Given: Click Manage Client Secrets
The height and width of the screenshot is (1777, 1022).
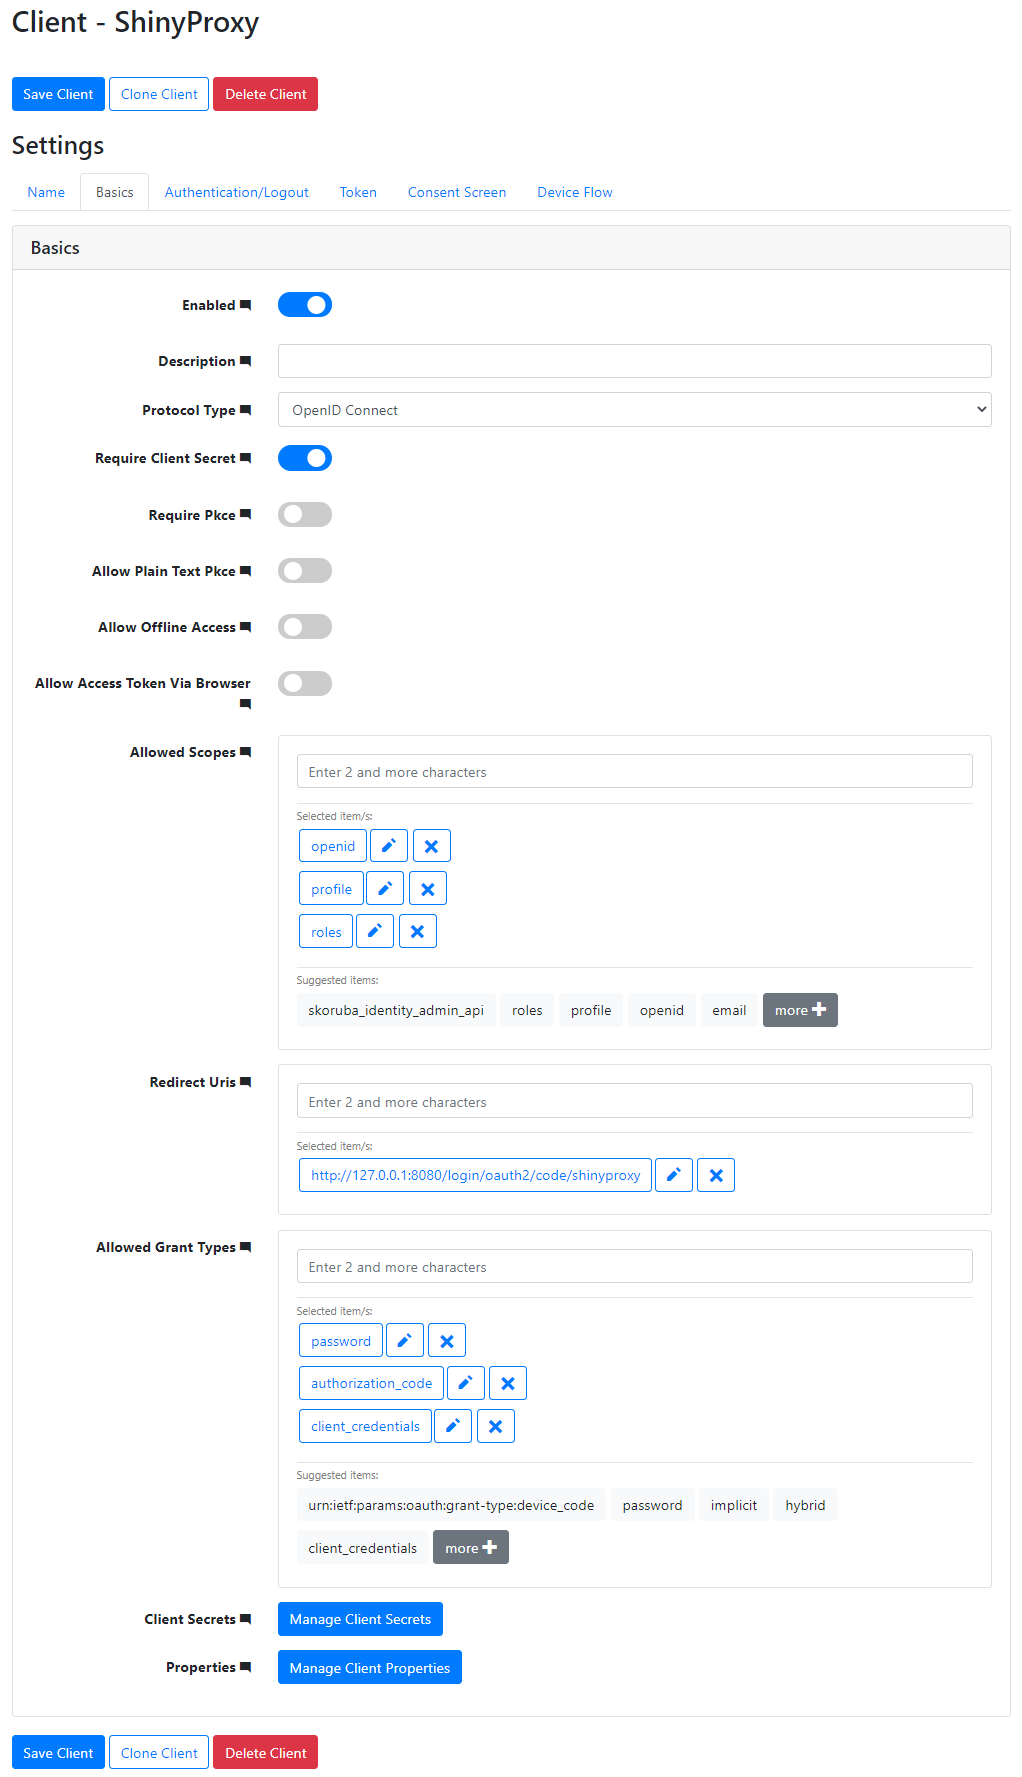Looking at the screenshot, I should 360,1618.
